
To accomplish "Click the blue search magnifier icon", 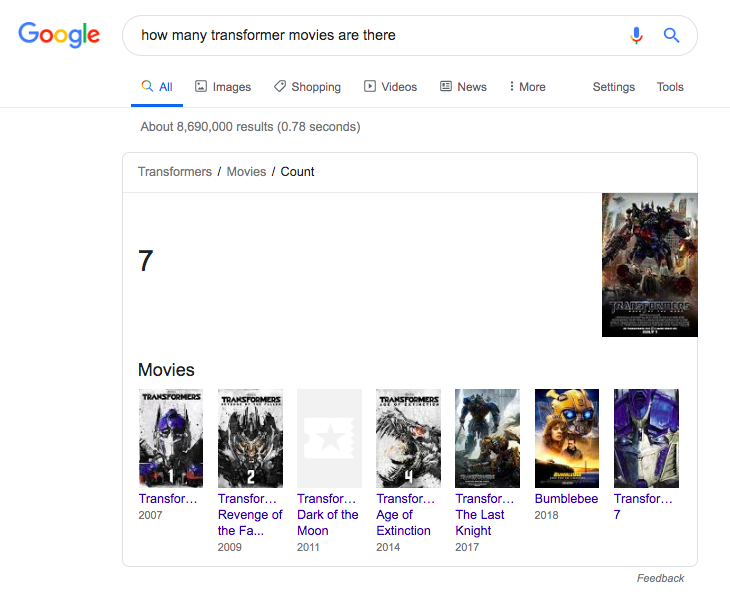I will pyautogui.click(x=672, y=35).
